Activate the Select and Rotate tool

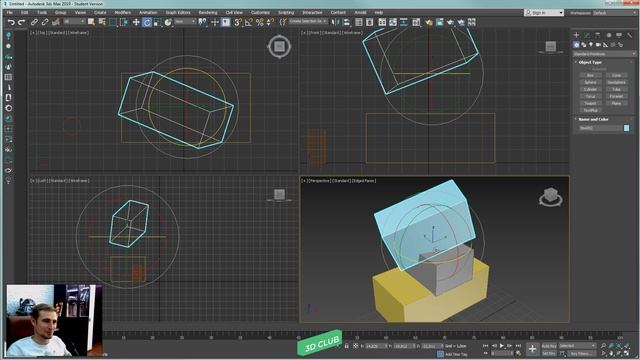[147, 22]
